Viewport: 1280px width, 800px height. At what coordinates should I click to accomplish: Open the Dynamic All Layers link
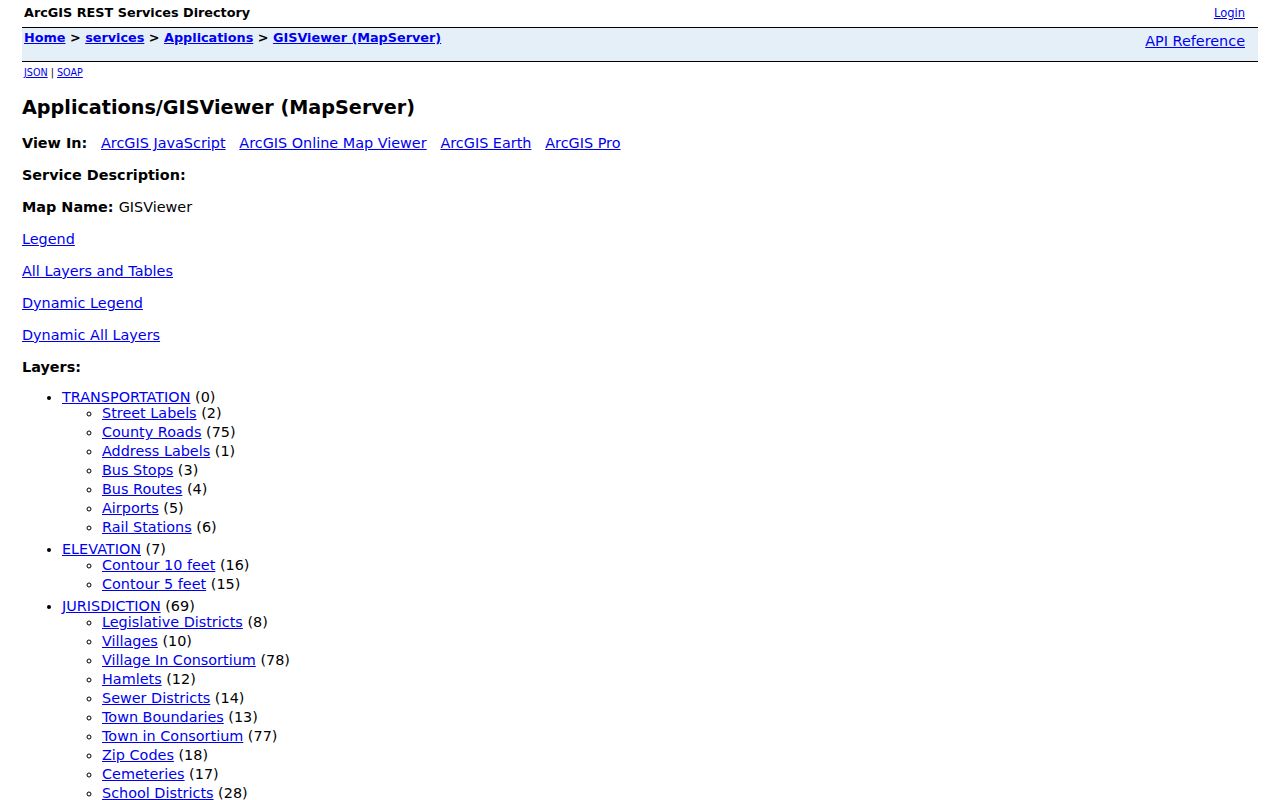91,335
